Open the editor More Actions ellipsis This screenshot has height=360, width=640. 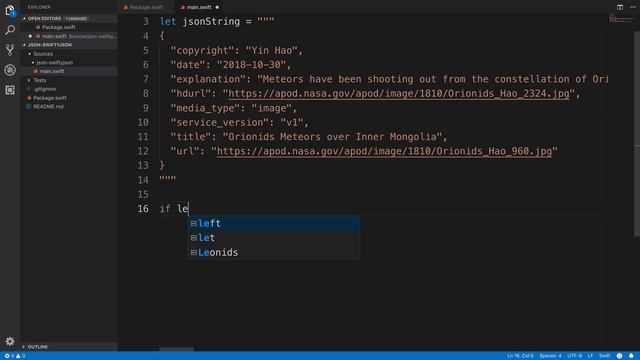pyautogui.click(x=633, y=7)
